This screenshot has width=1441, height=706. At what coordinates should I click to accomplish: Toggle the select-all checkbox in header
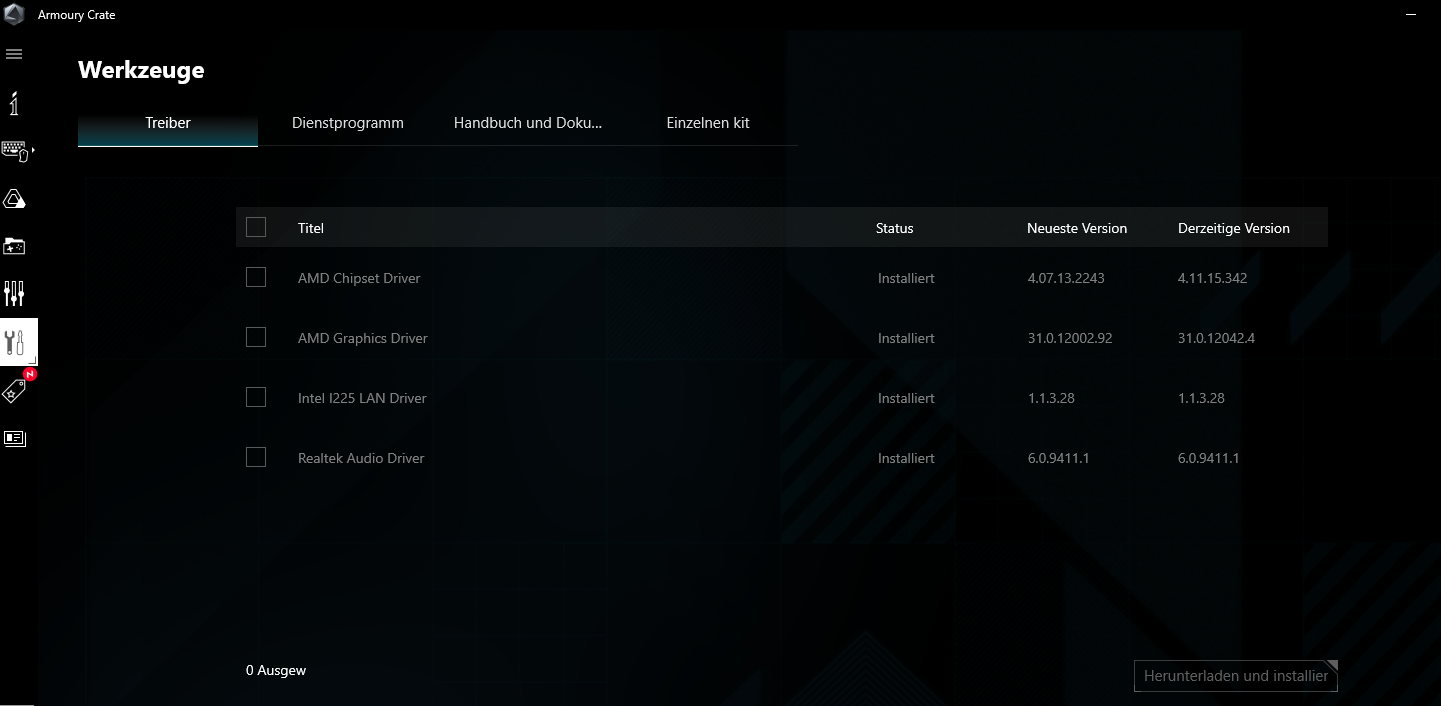(256, 227)
